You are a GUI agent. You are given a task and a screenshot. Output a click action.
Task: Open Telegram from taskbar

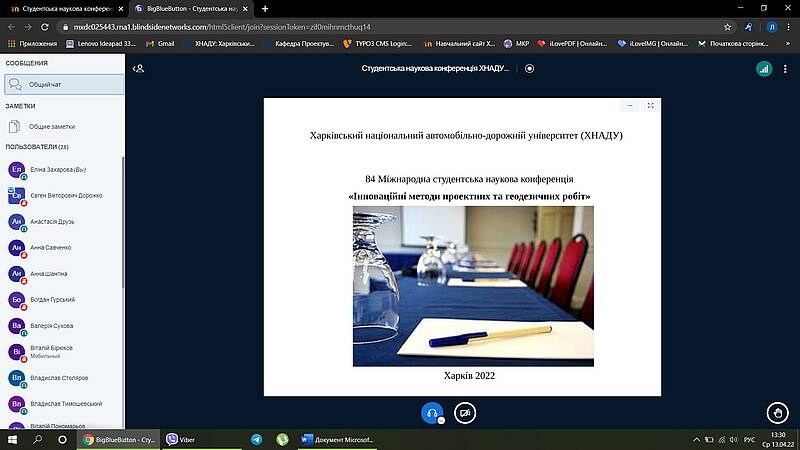[x=256, y=439]
